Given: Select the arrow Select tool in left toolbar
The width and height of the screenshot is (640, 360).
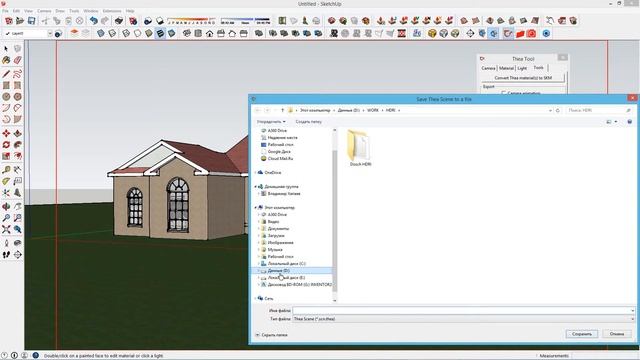Looking at the screenshot, I should point(6,49).
